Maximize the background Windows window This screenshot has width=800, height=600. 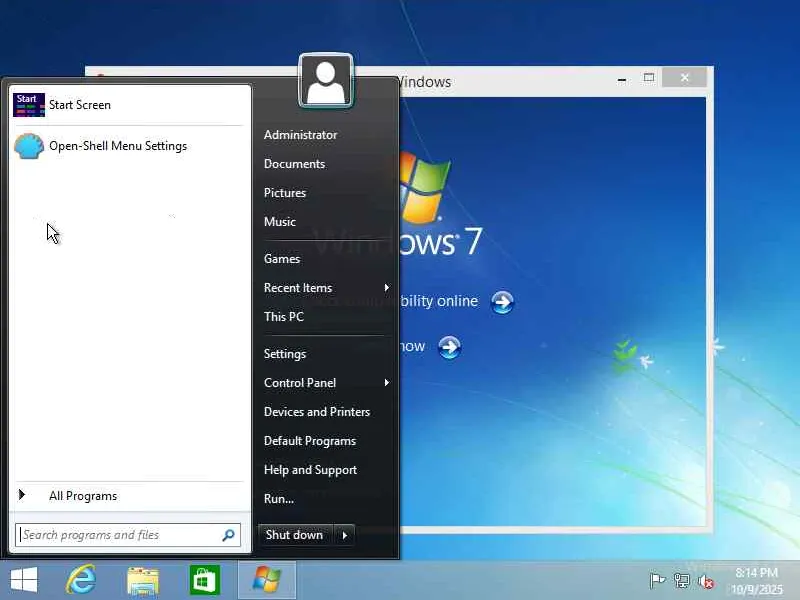(x=649, y=78)
